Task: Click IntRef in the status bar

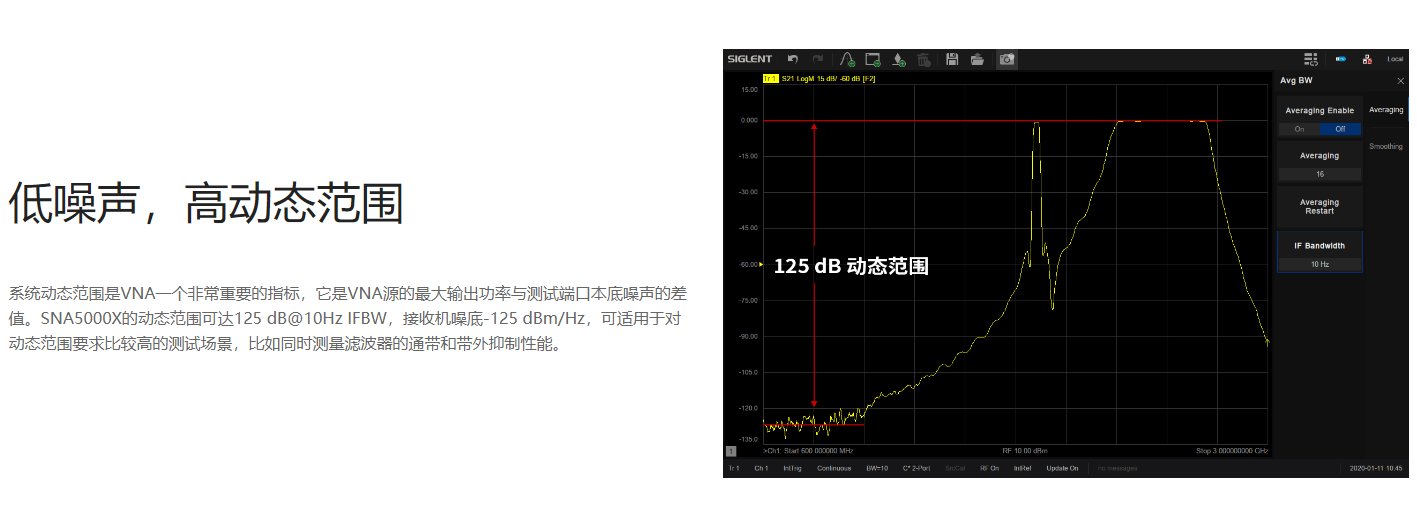Action: [1022, 468]
